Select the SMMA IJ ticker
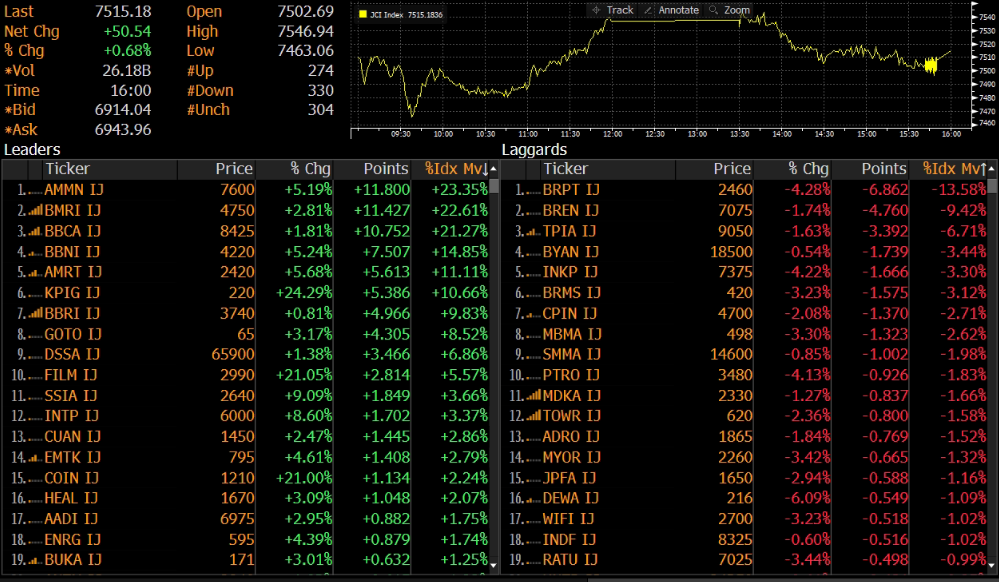 571,354
